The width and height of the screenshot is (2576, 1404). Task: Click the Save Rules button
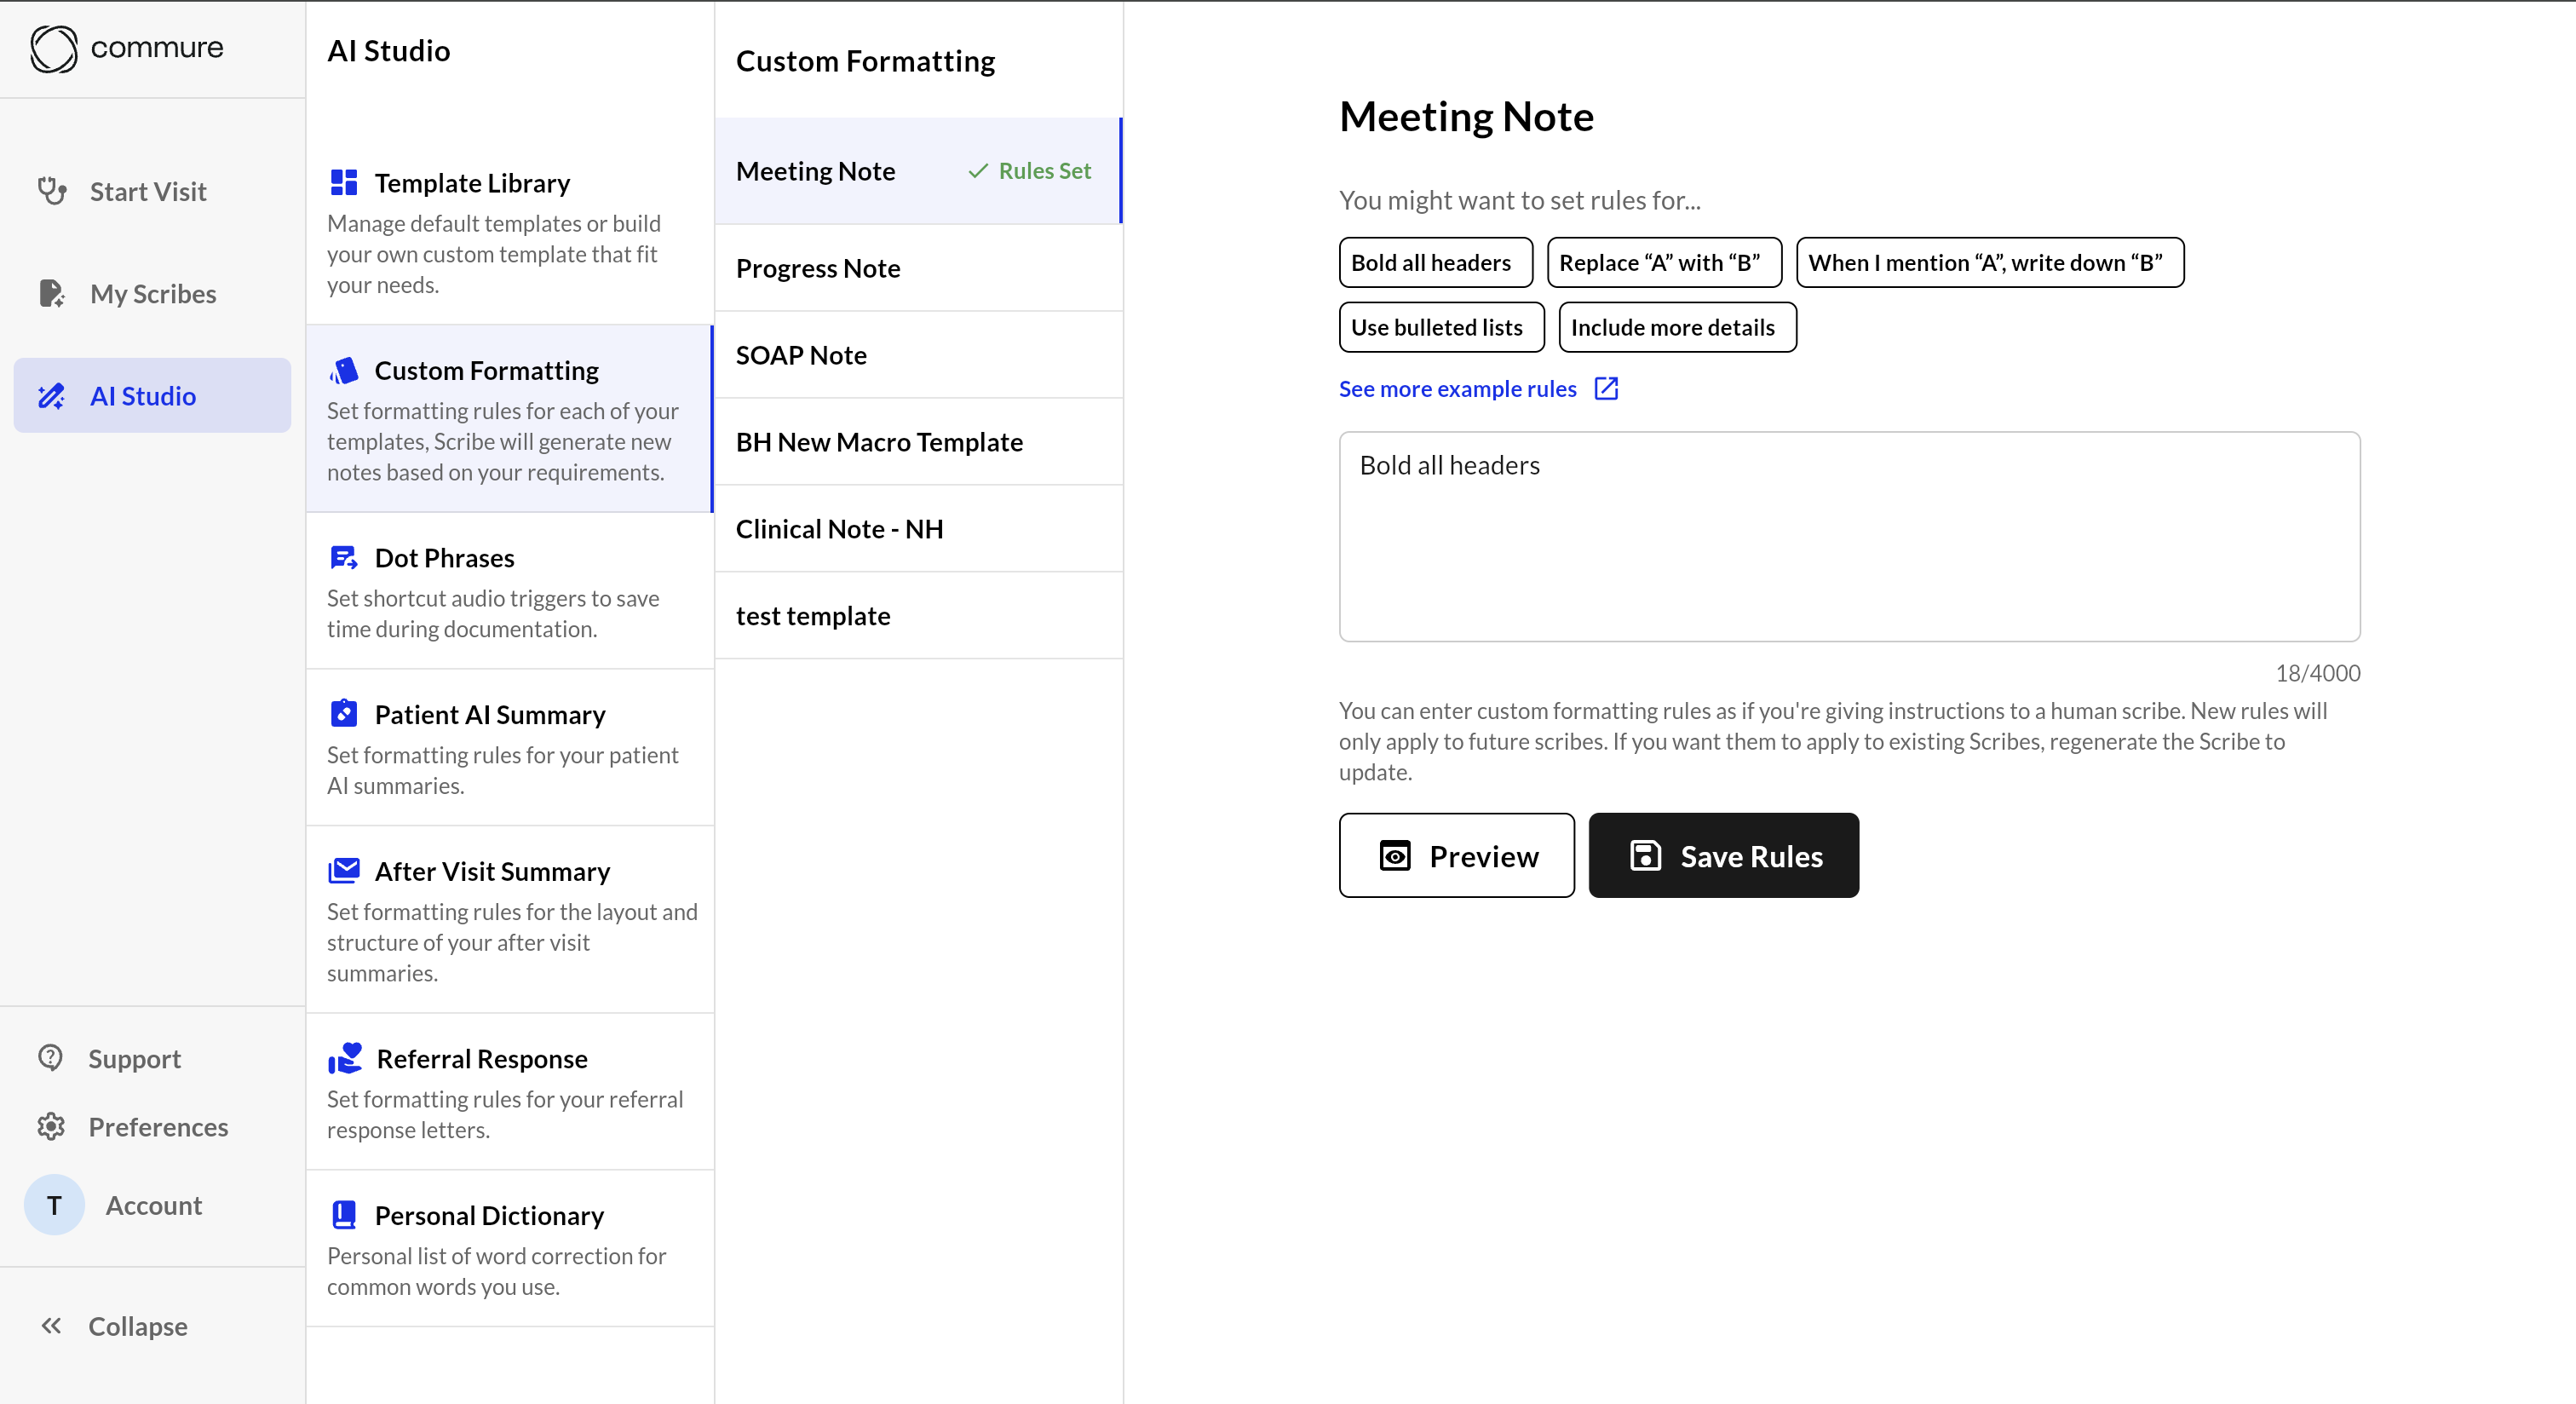pyautogui.click(x=1723, y=856)
